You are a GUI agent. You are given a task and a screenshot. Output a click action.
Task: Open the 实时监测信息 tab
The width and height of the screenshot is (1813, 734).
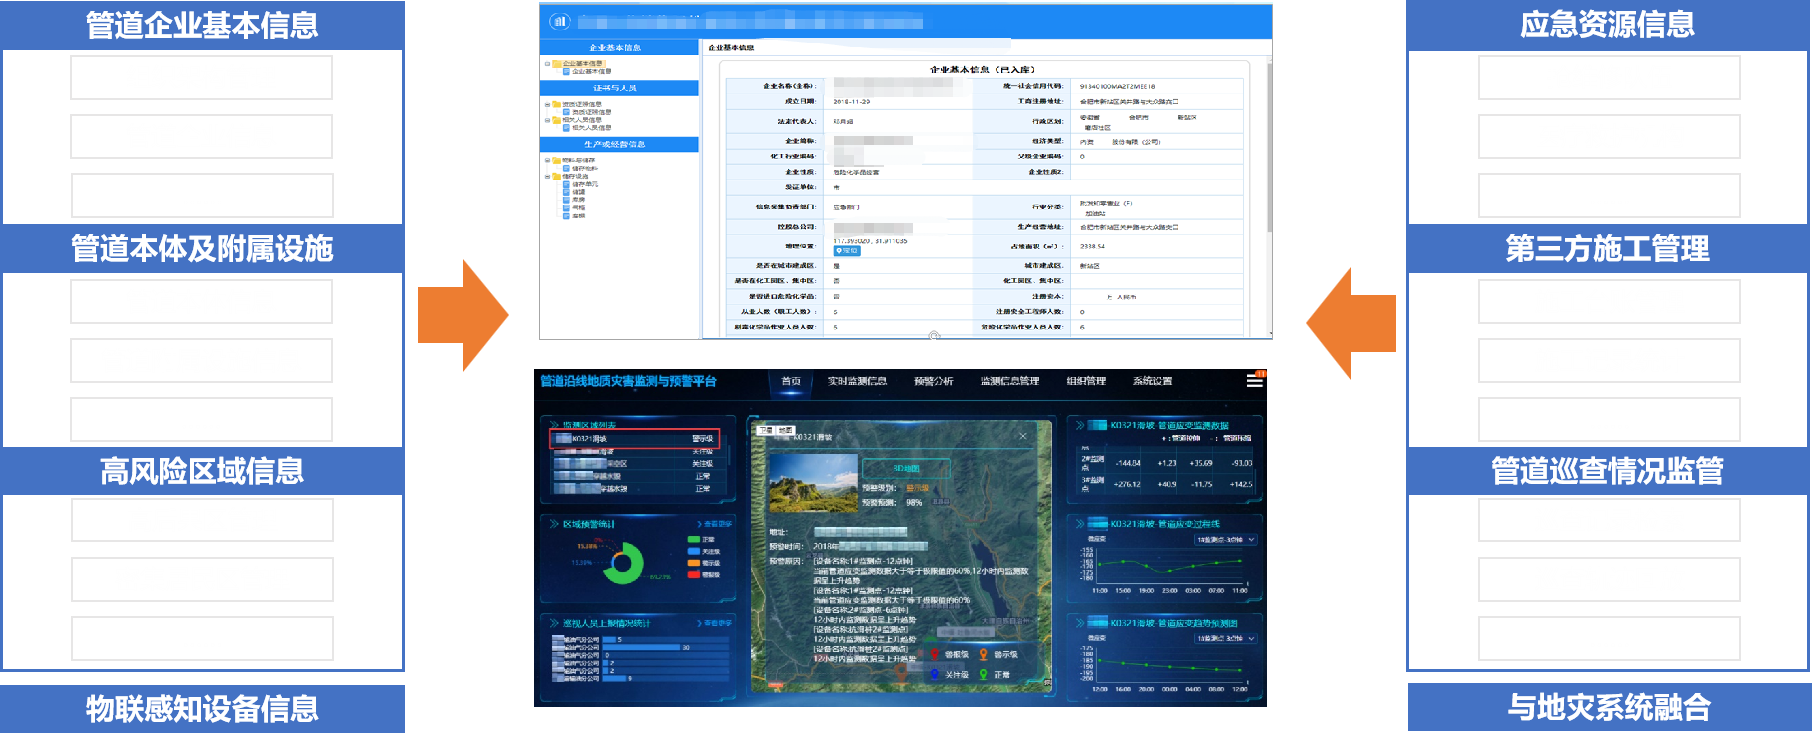857,381
